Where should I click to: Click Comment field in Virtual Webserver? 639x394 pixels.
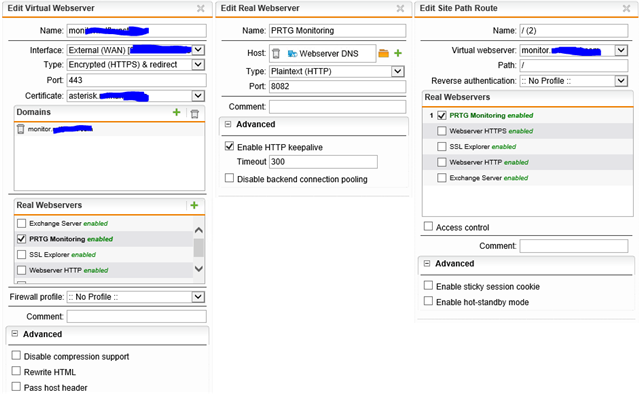tap(137, 316)
